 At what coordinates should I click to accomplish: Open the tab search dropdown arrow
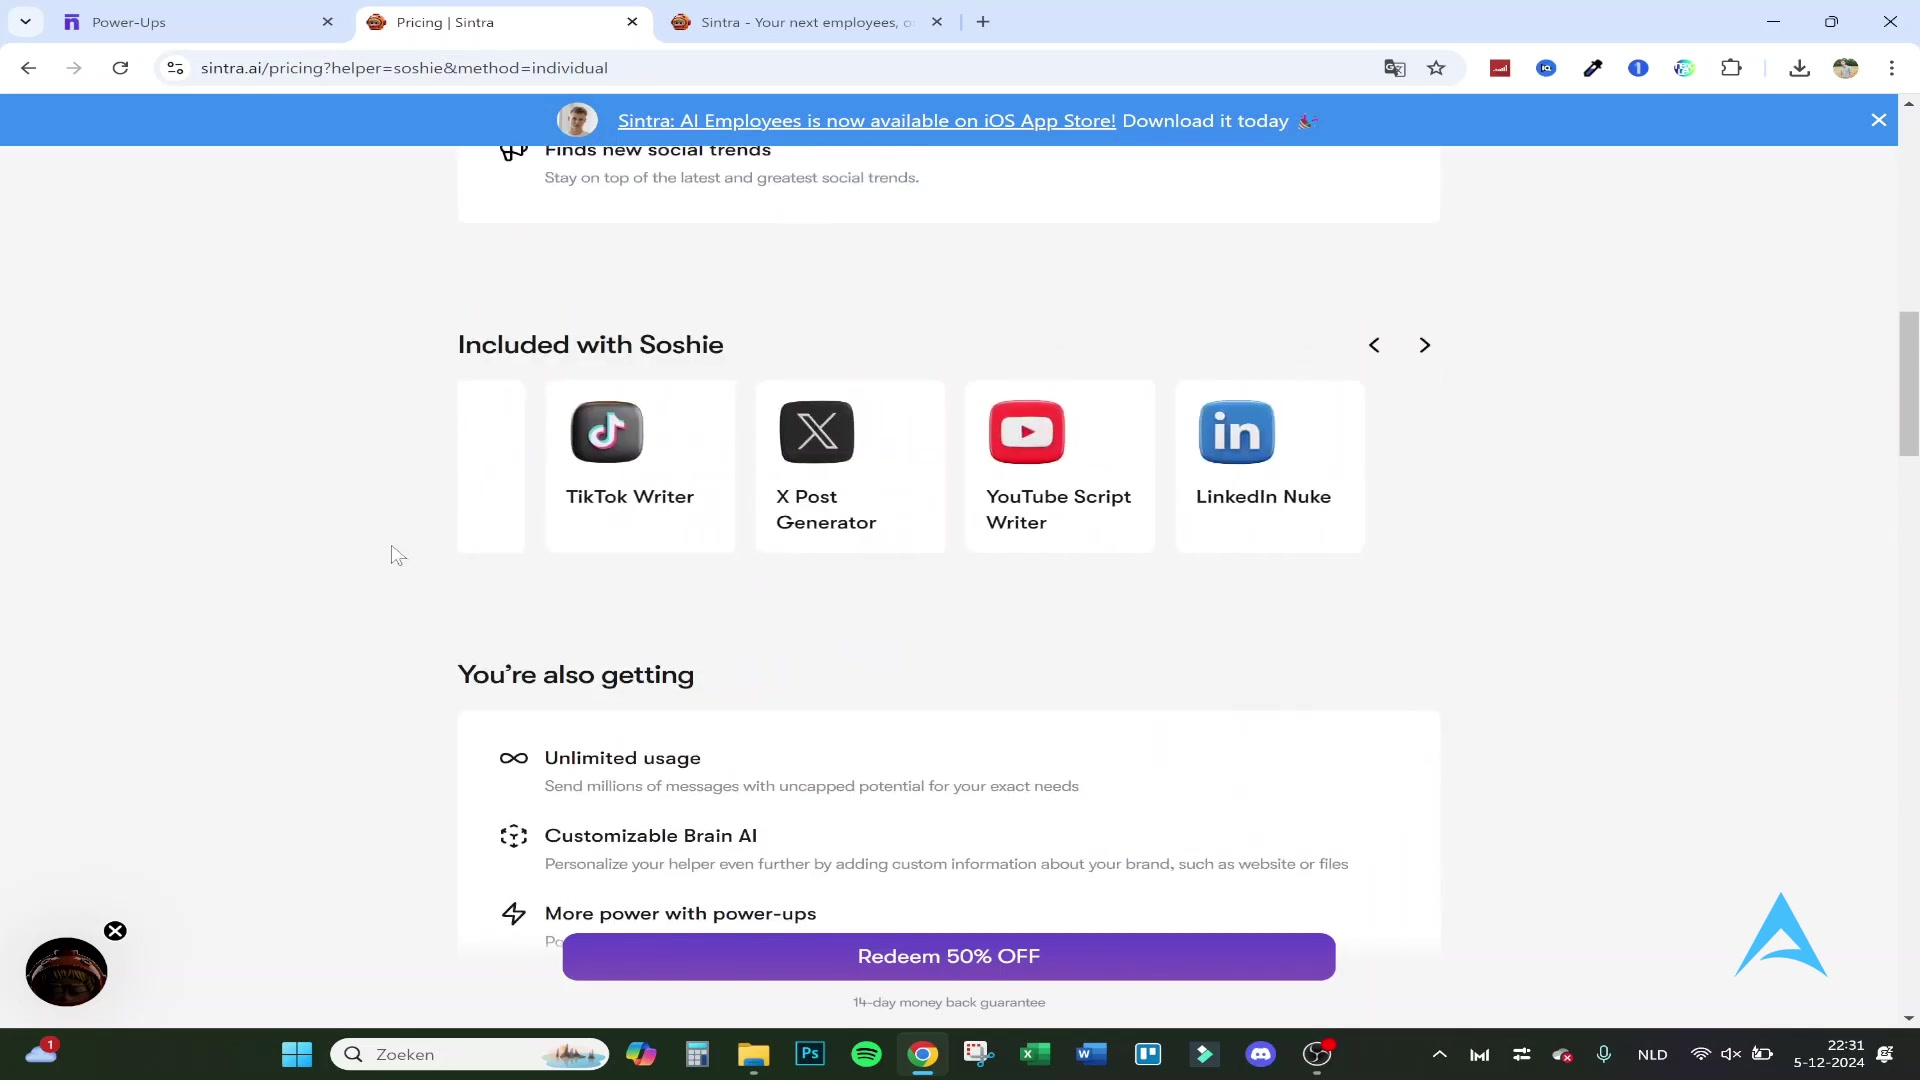pyautogui.click(x=25, y=21)
